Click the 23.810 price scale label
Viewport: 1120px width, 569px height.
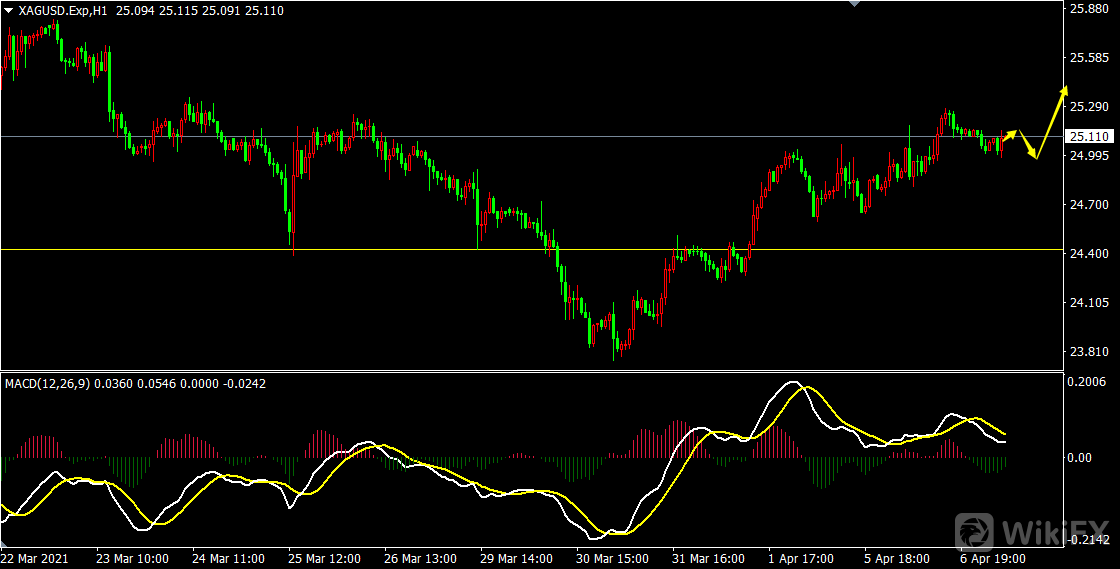pyautogui.click(x=1088, y=351)
